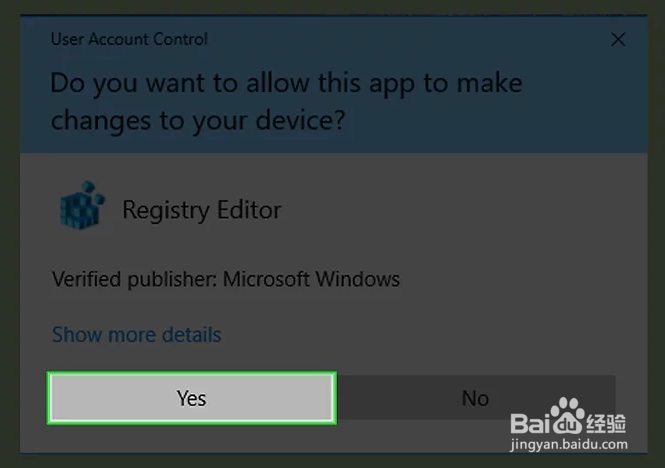The width and height of the screenshot is (665, 468).
Task: Expand Show more details
Action: [137, 334]
